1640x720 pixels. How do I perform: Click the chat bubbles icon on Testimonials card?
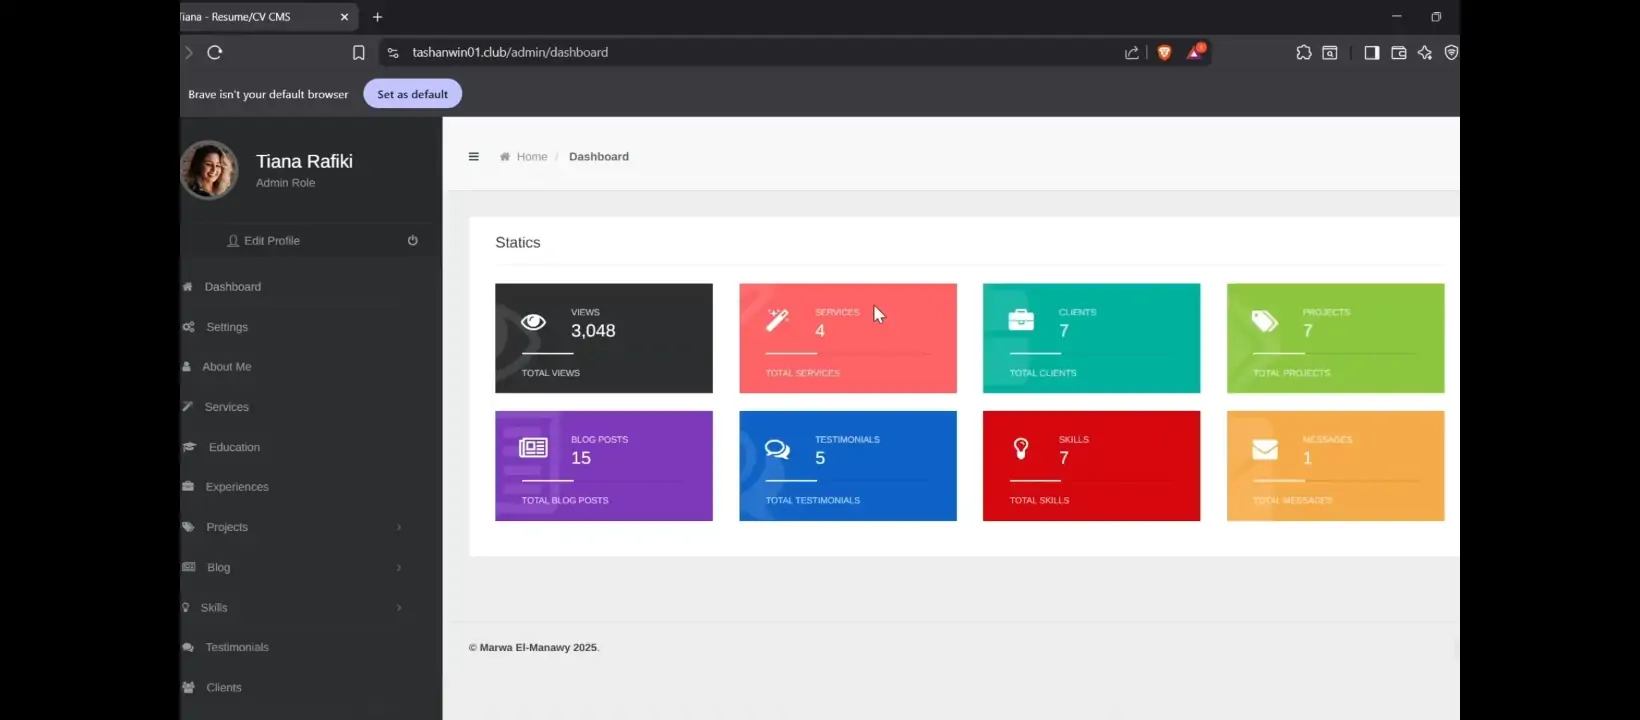click(777, 448)
